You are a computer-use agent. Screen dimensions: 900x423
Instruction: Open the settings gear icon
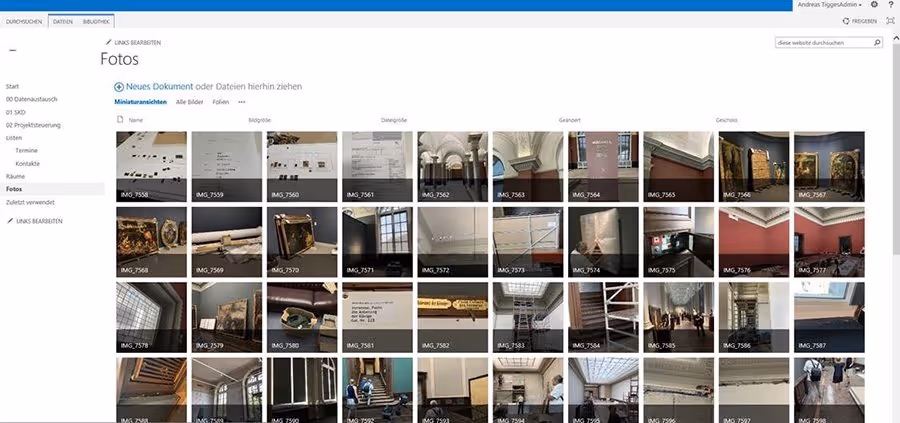click(874, 5)
